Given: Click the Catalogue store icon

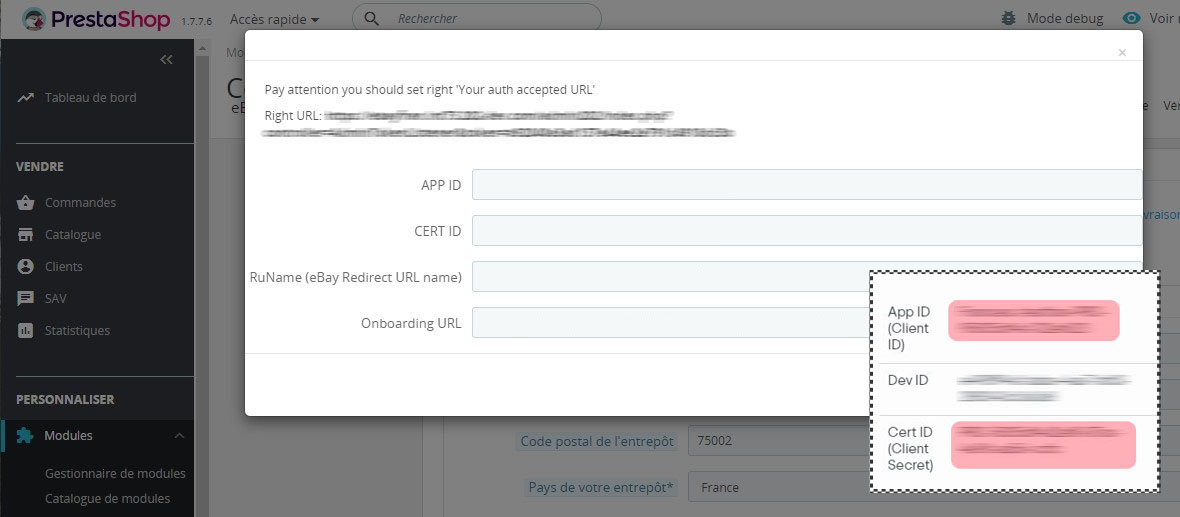Looking at the screenshot, I should pos(25,235).
